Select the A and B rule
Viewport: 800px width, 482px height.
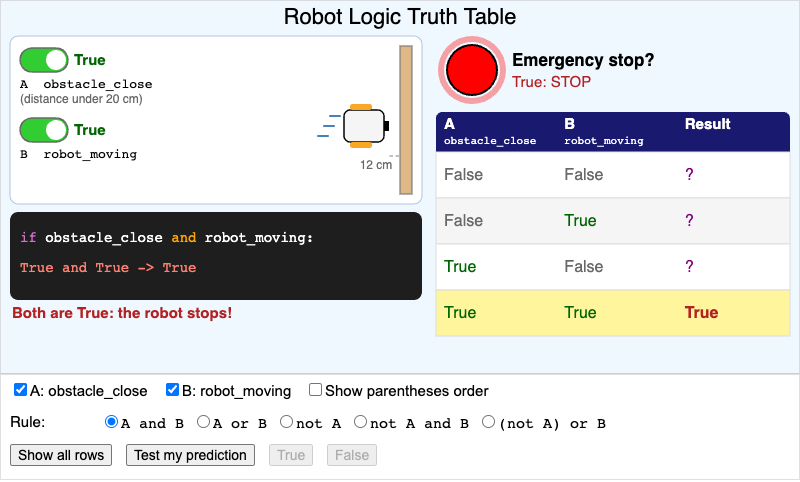click(x=111, y=422)
